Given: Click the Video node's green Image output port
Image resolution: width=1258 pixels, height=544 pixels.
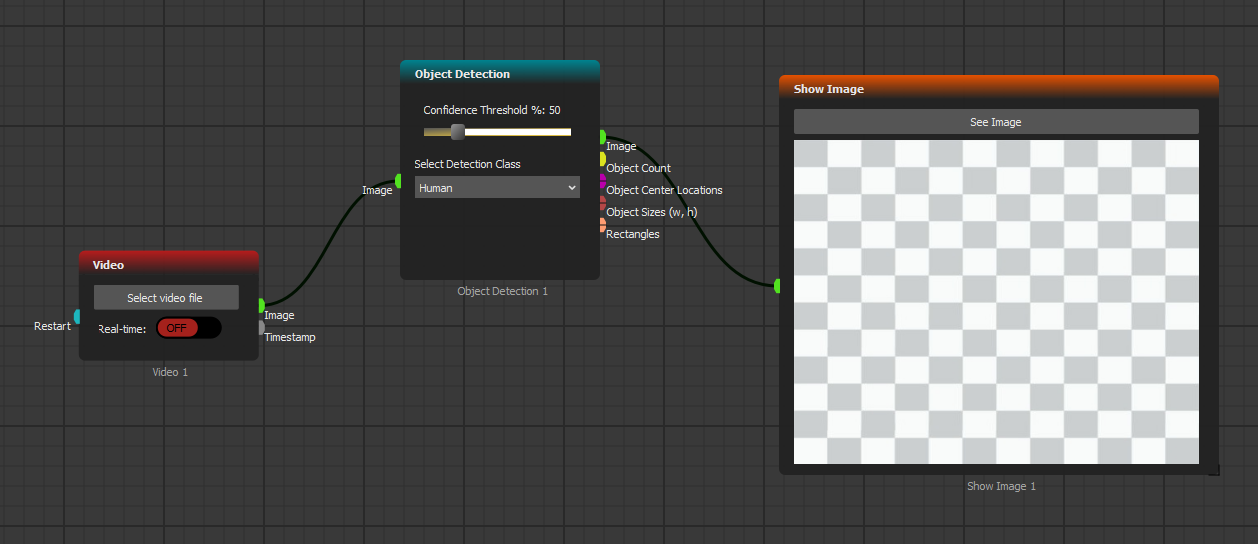Looking at the screenshot, I should [x=261, y=306].
